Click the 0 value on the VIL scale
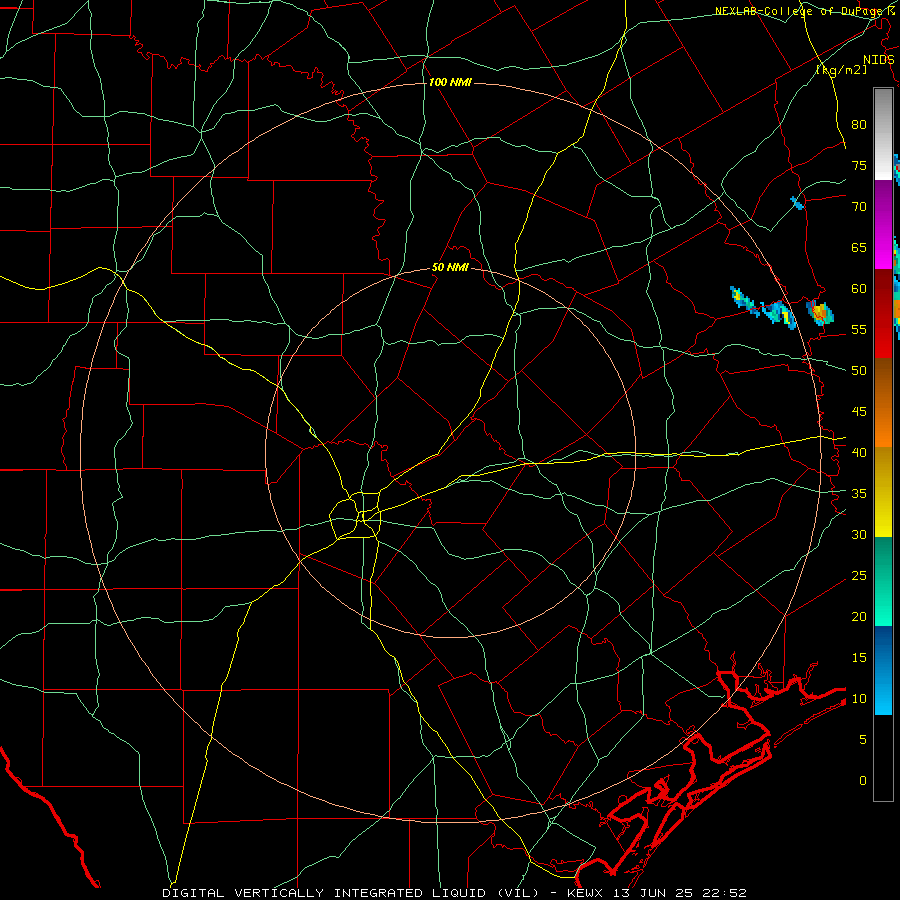 point(863,781)
